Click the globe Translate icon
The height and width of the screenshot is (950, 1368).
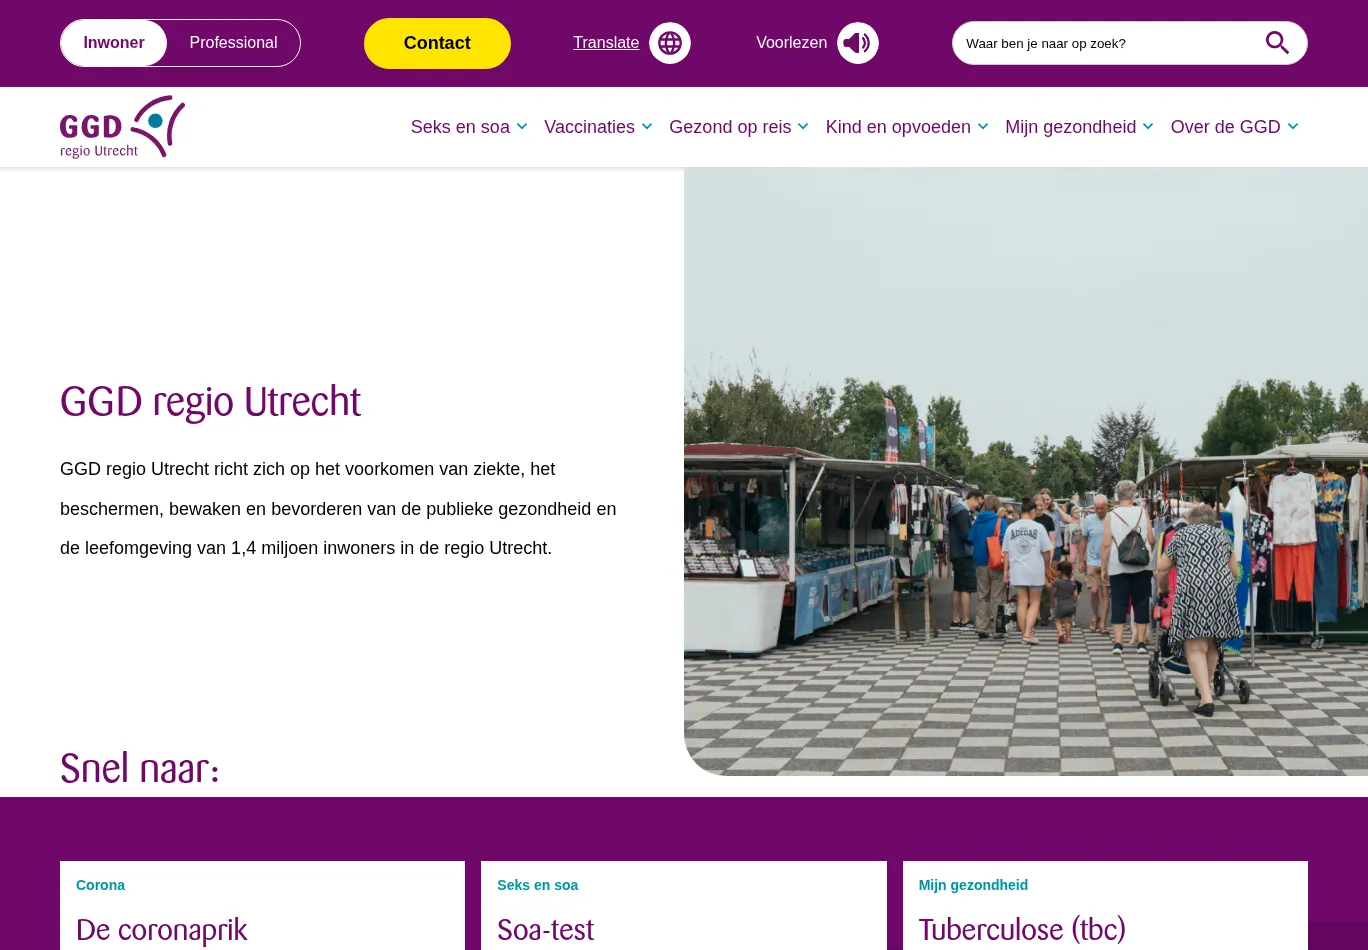670,43
